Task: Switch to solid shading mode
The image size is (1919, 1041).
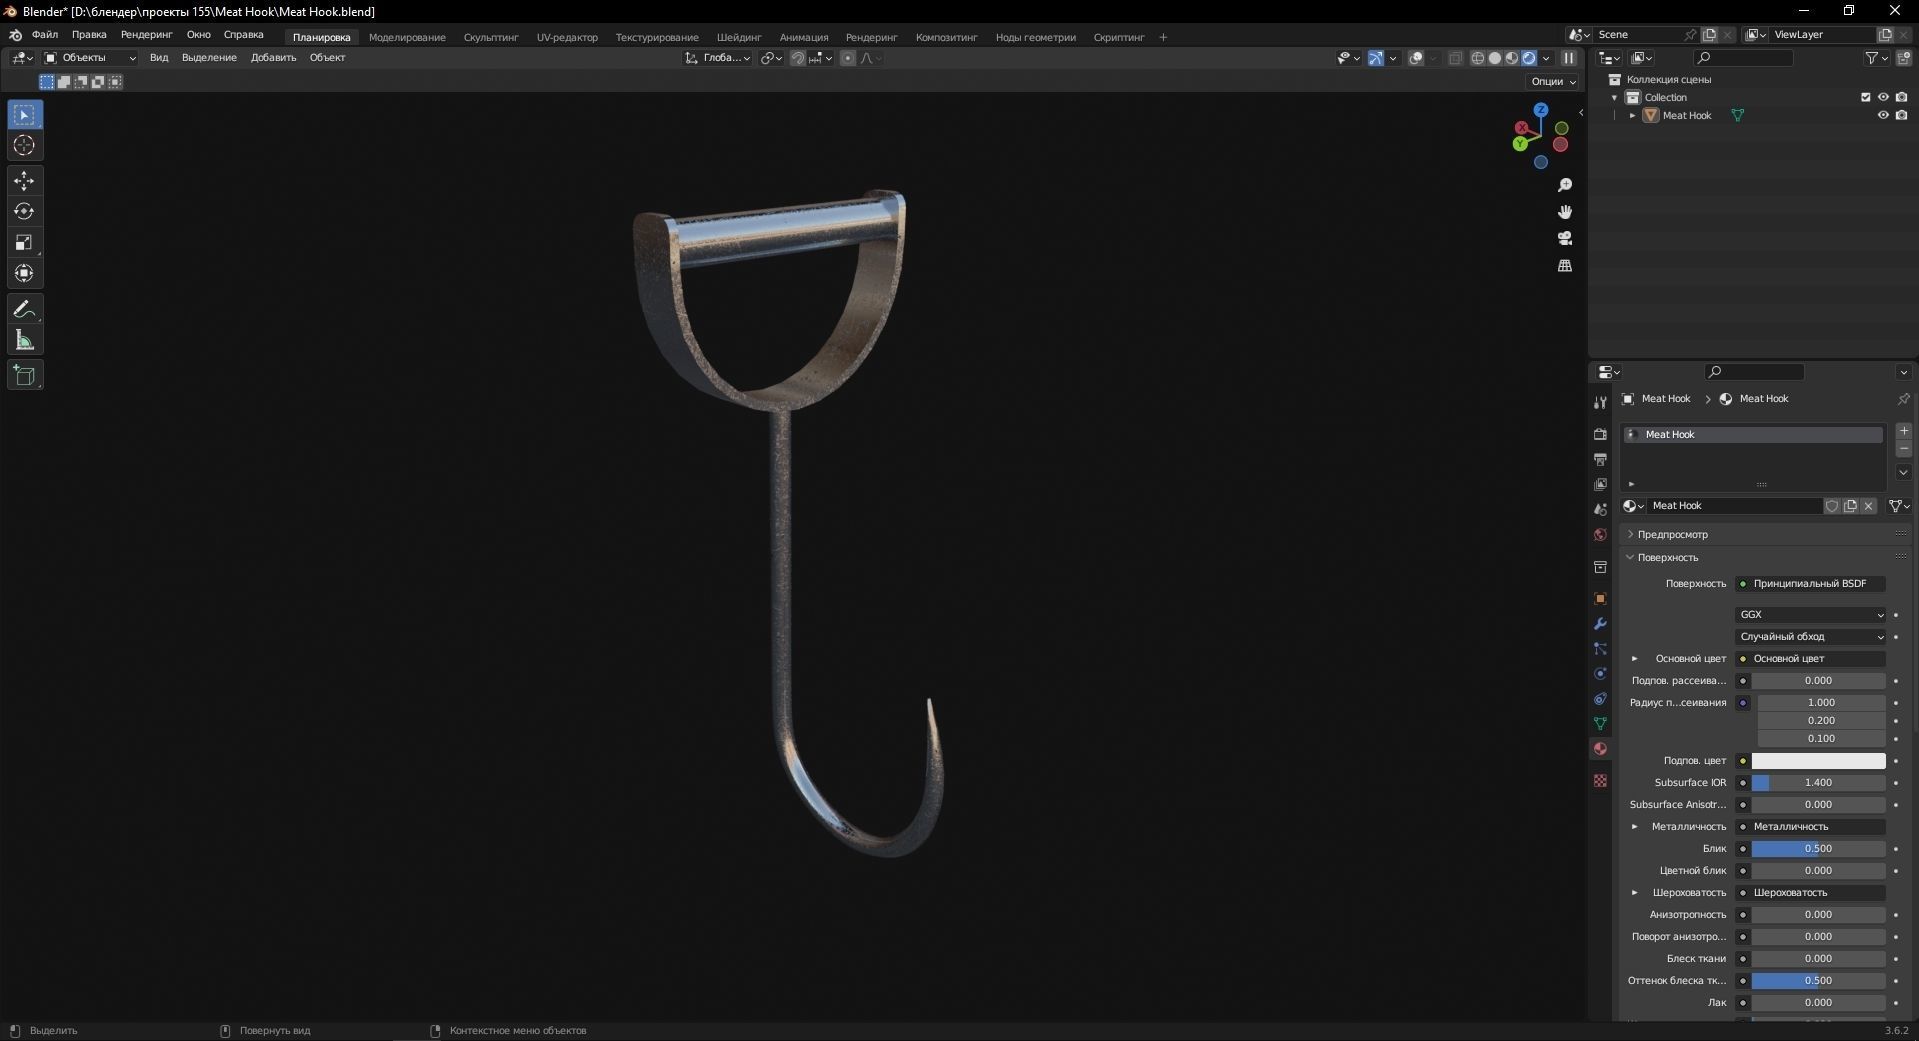Action: click(1495, 58)
